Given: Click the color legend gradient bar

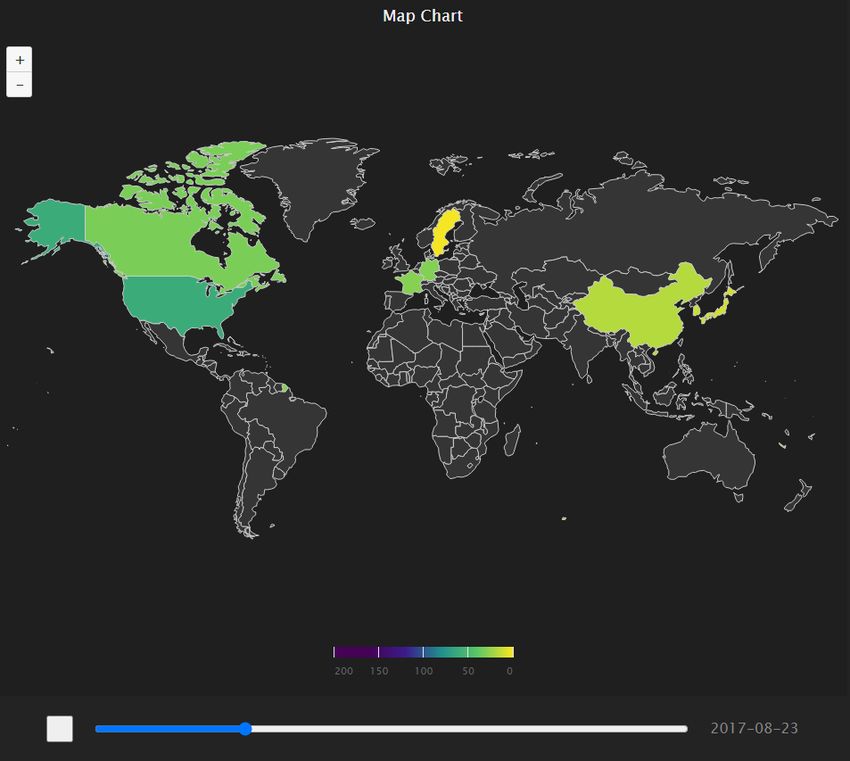Looking at the screenshot, I should pyautogui.click(x=423, y=652).
